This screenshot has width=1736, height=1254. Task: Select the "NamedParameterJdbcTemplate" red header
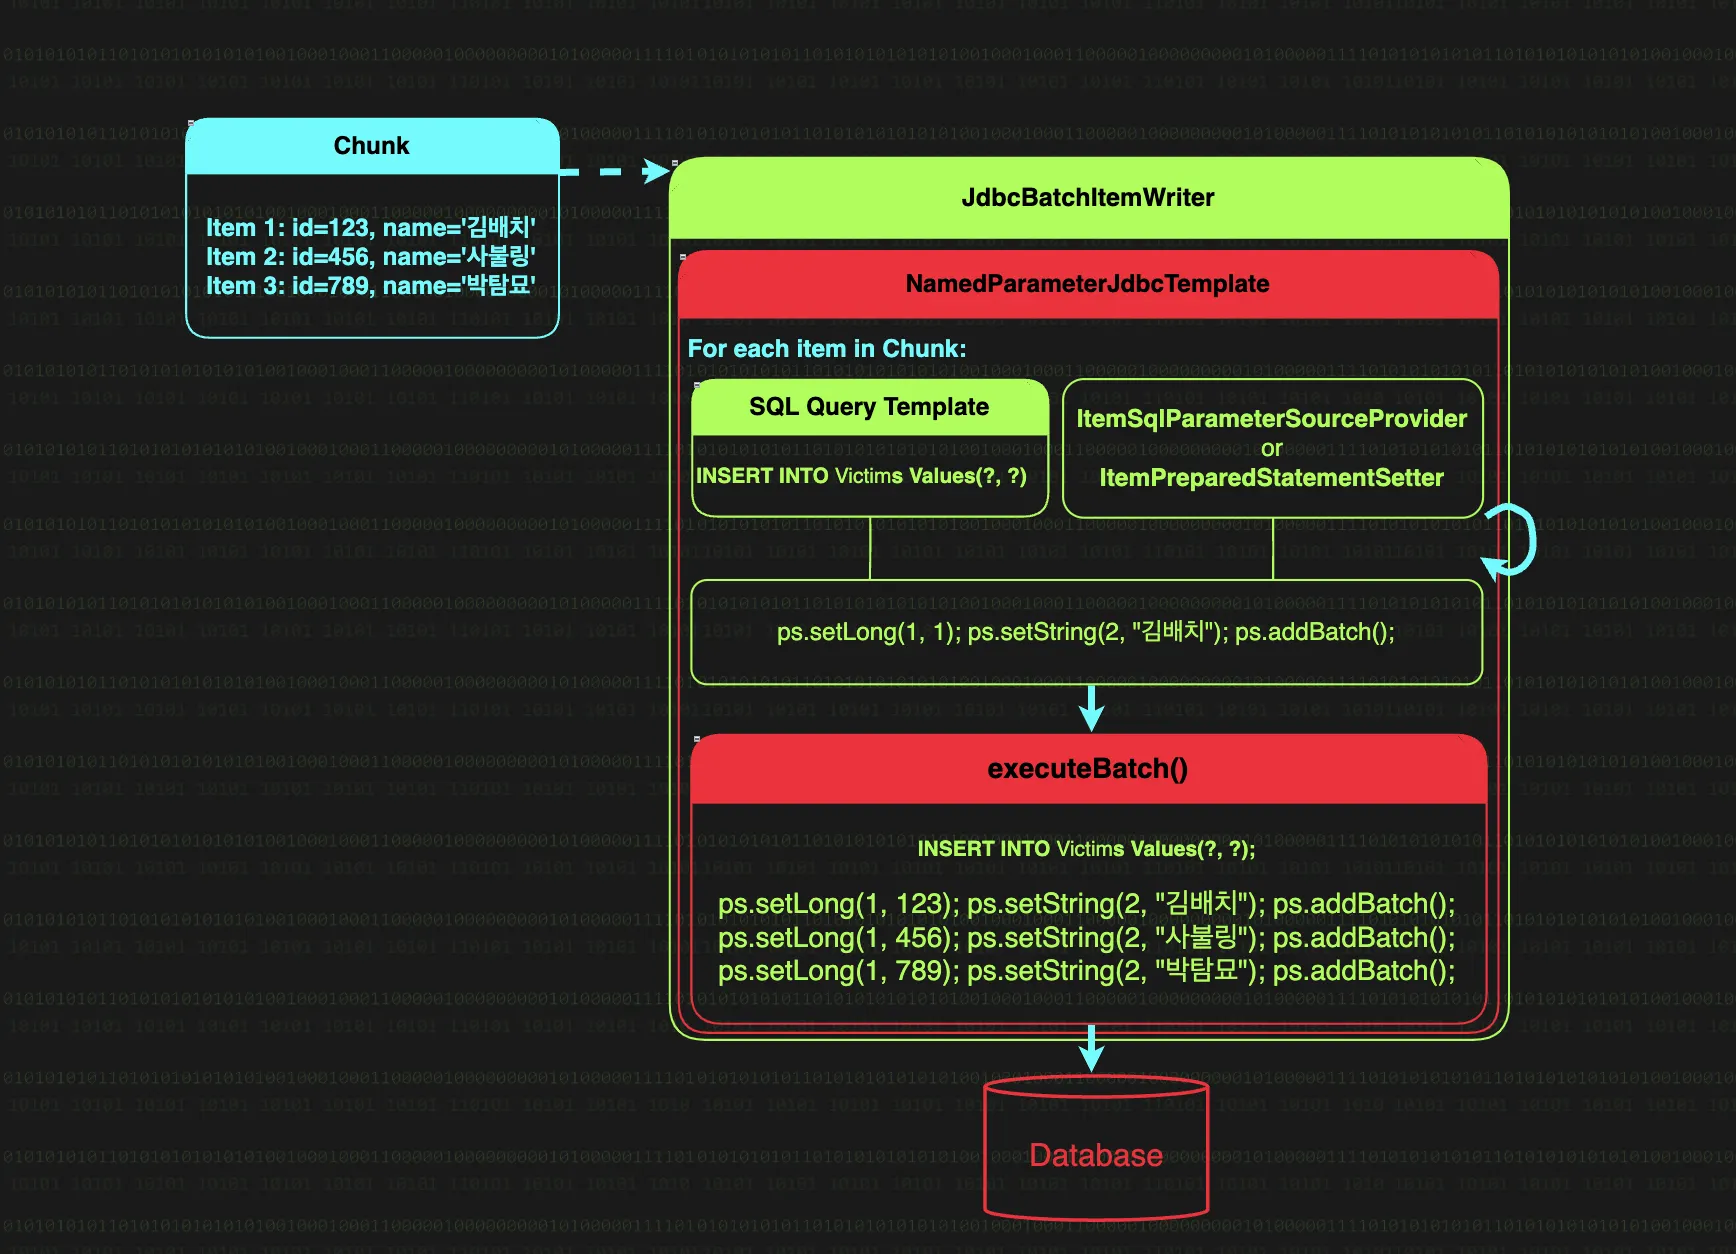click(x=1088, y=284)
